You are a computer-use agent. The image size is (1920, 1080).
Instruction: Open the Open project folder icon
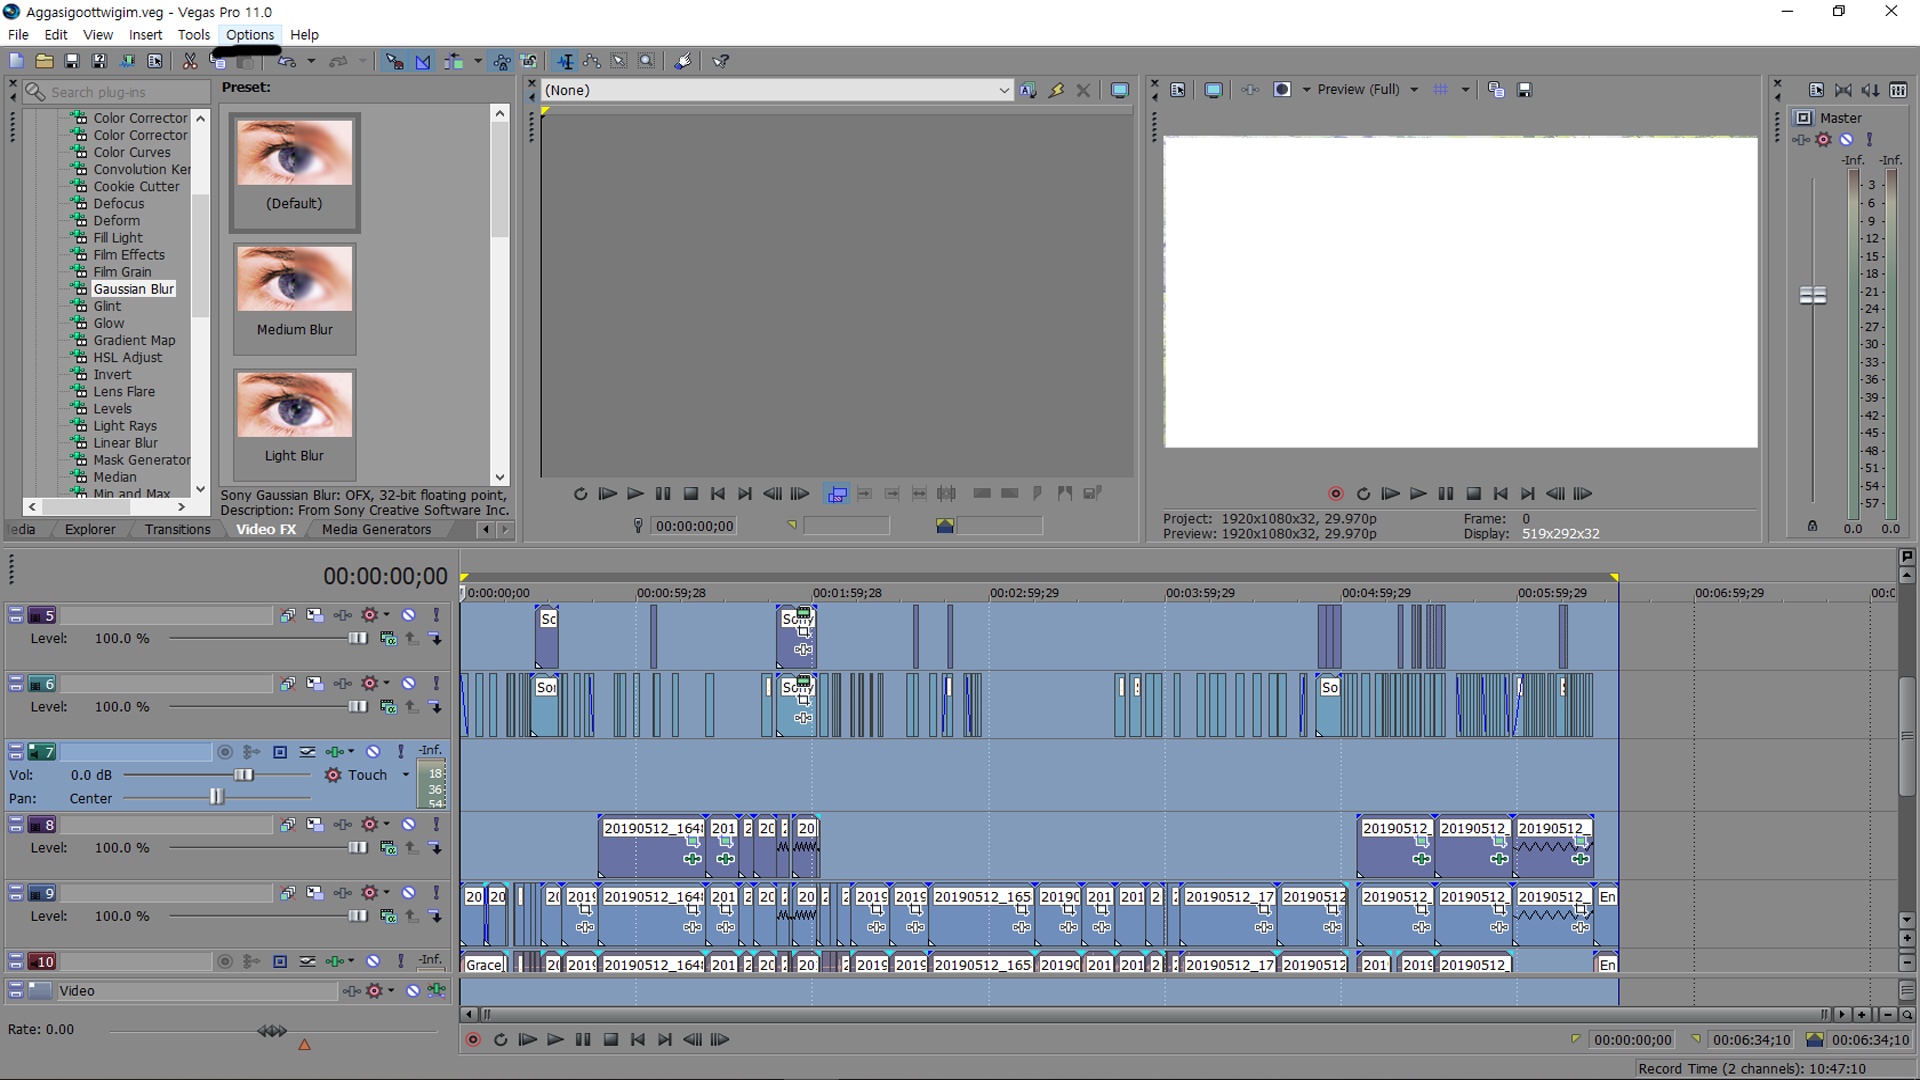44,61
